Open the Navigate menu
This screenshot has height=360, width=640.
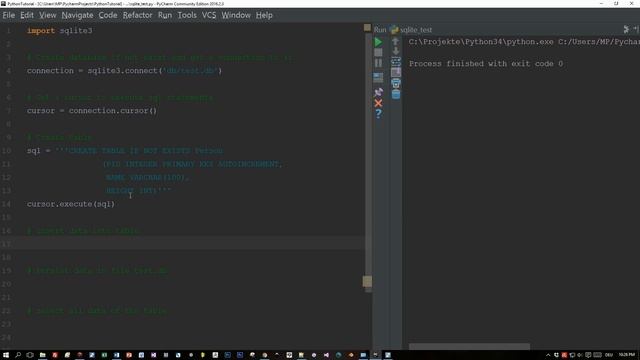(x=78, y=15)
